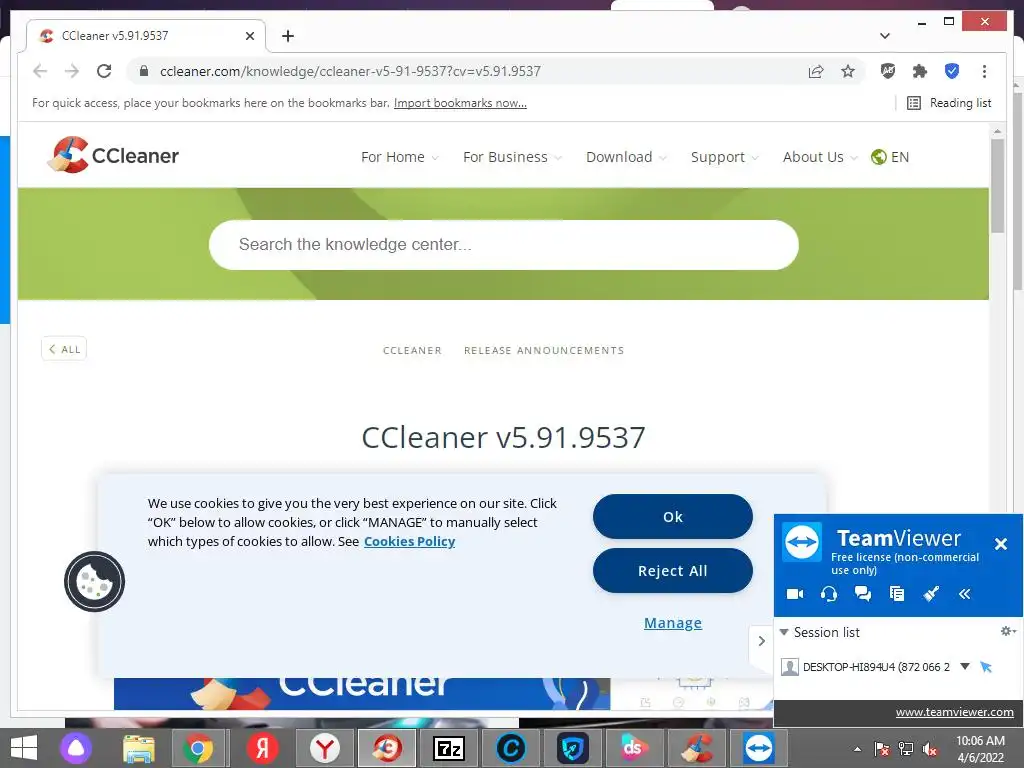Visit www.teamviewer.com link
This screenshot has width=1024, height=768.
[x=954, y=712]
